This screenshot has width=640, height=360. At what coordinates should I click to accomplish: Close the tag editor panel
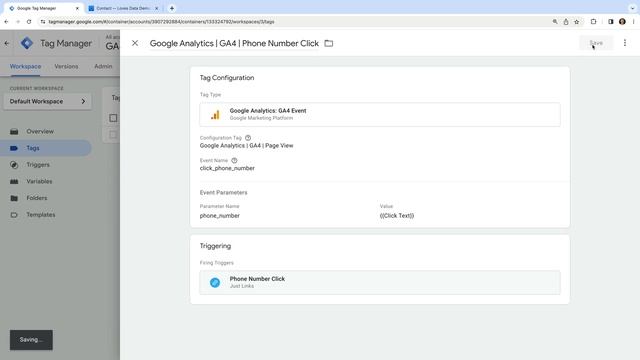click(135, 43)
